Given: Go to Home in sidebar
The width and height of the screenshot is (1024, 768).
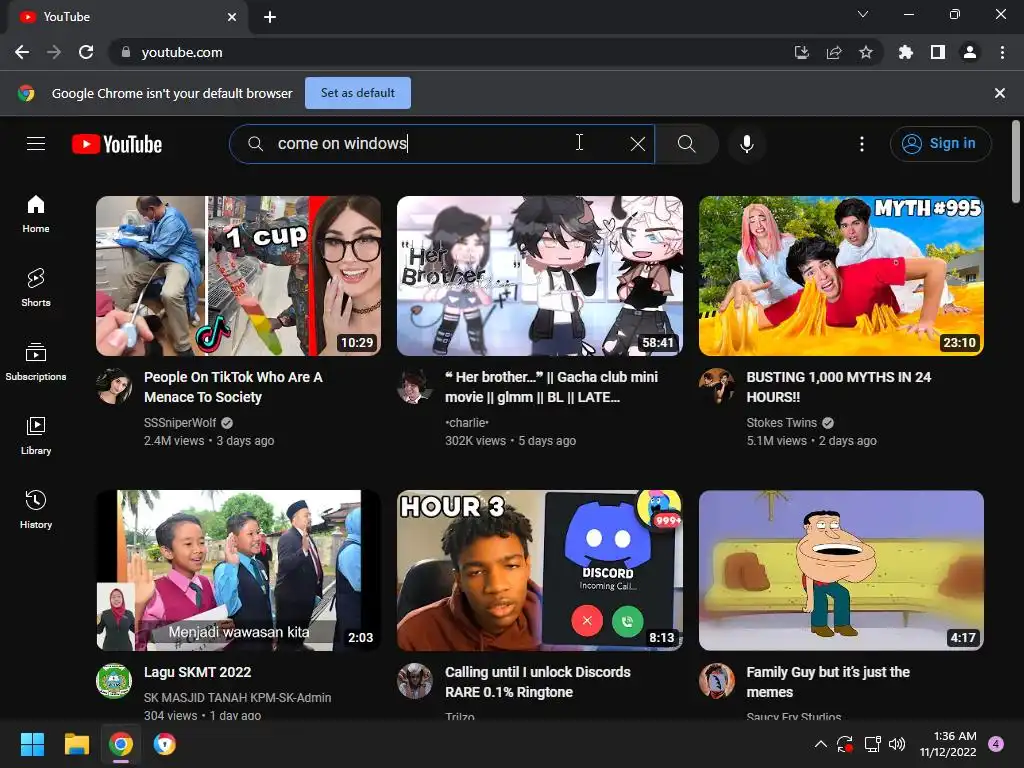Looking at the screenshot, I should click(36, 214).
